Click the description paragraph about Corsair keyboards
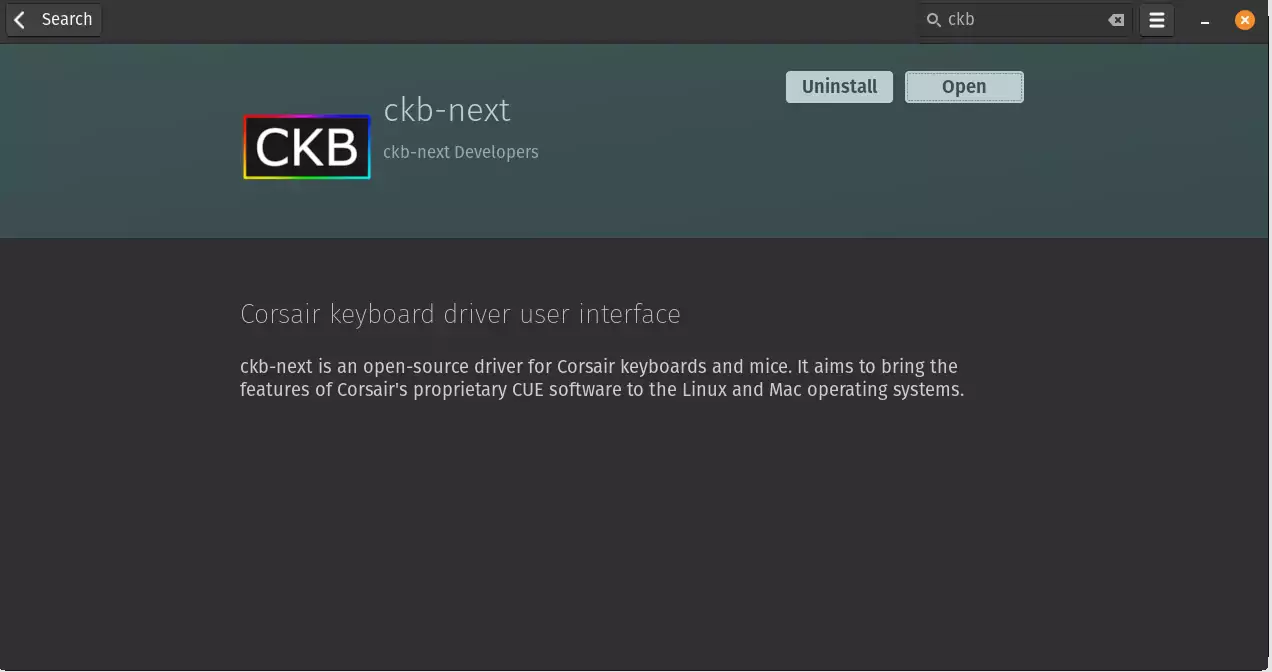The width and height of the screenshot is (1272, 672). (602, 378)
